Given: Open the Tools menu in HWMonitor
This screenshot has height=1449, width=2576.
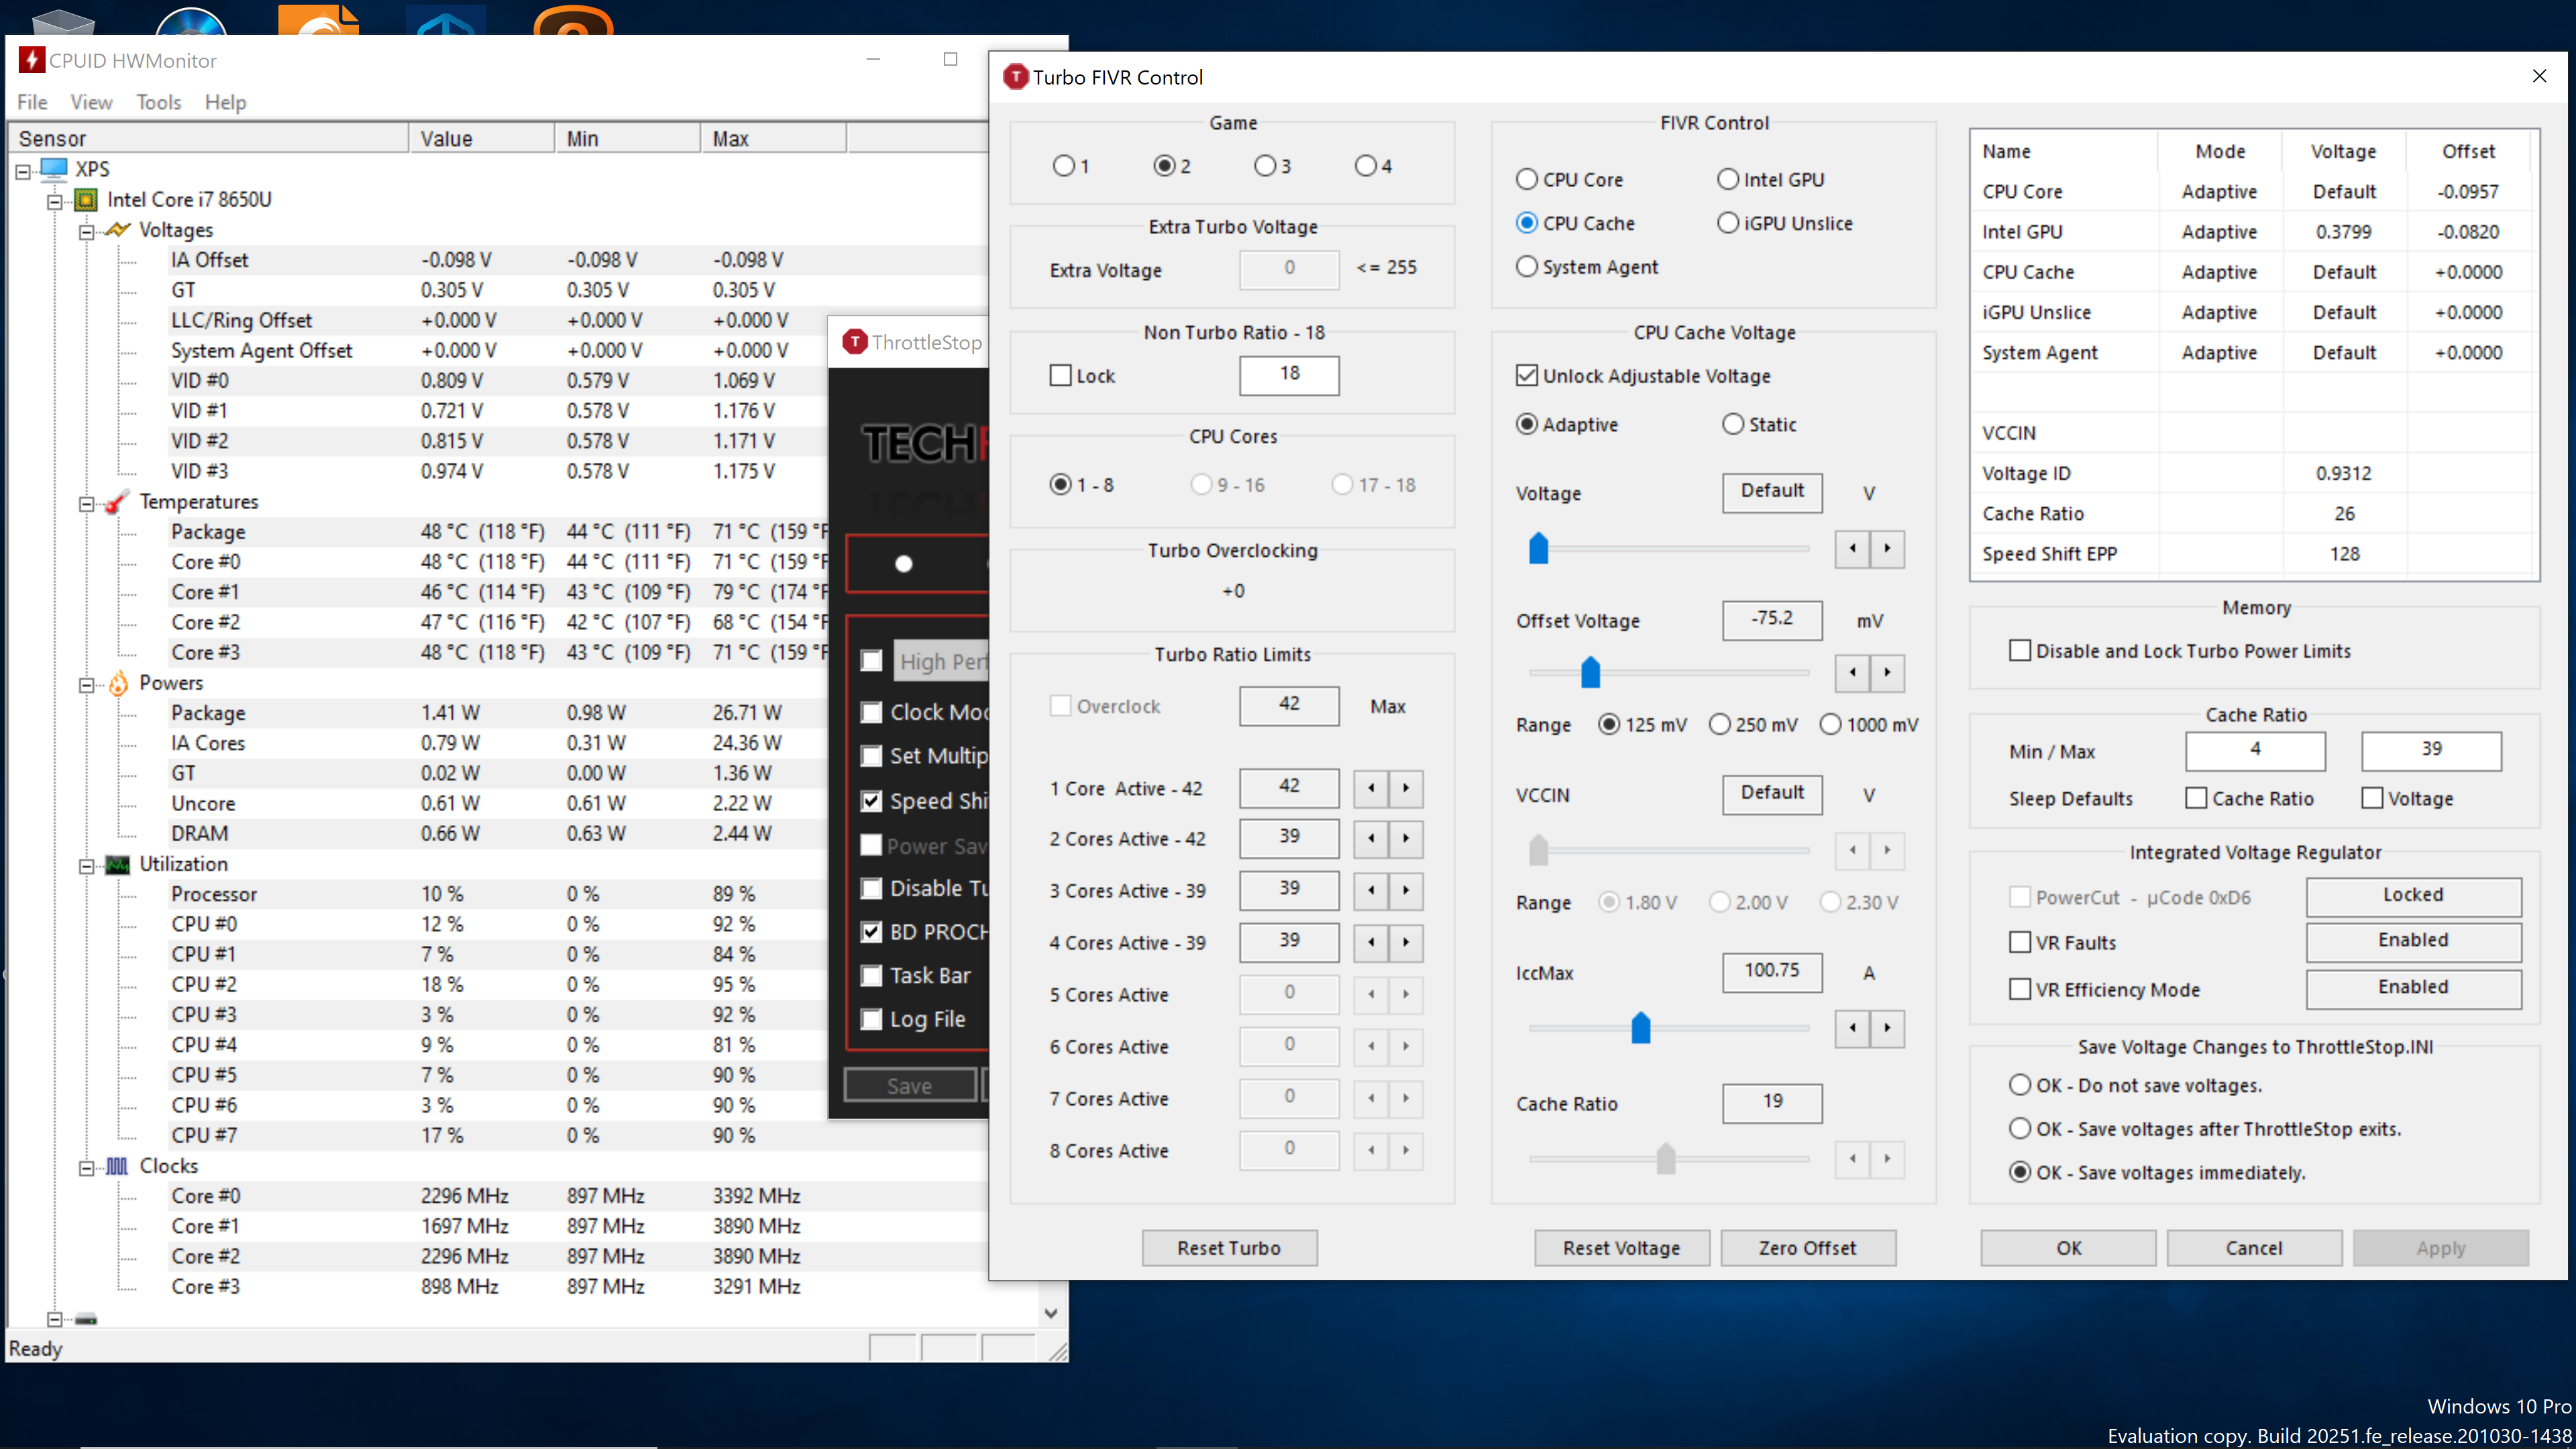Looking at the screenshot, I should [x=158, y=102].
